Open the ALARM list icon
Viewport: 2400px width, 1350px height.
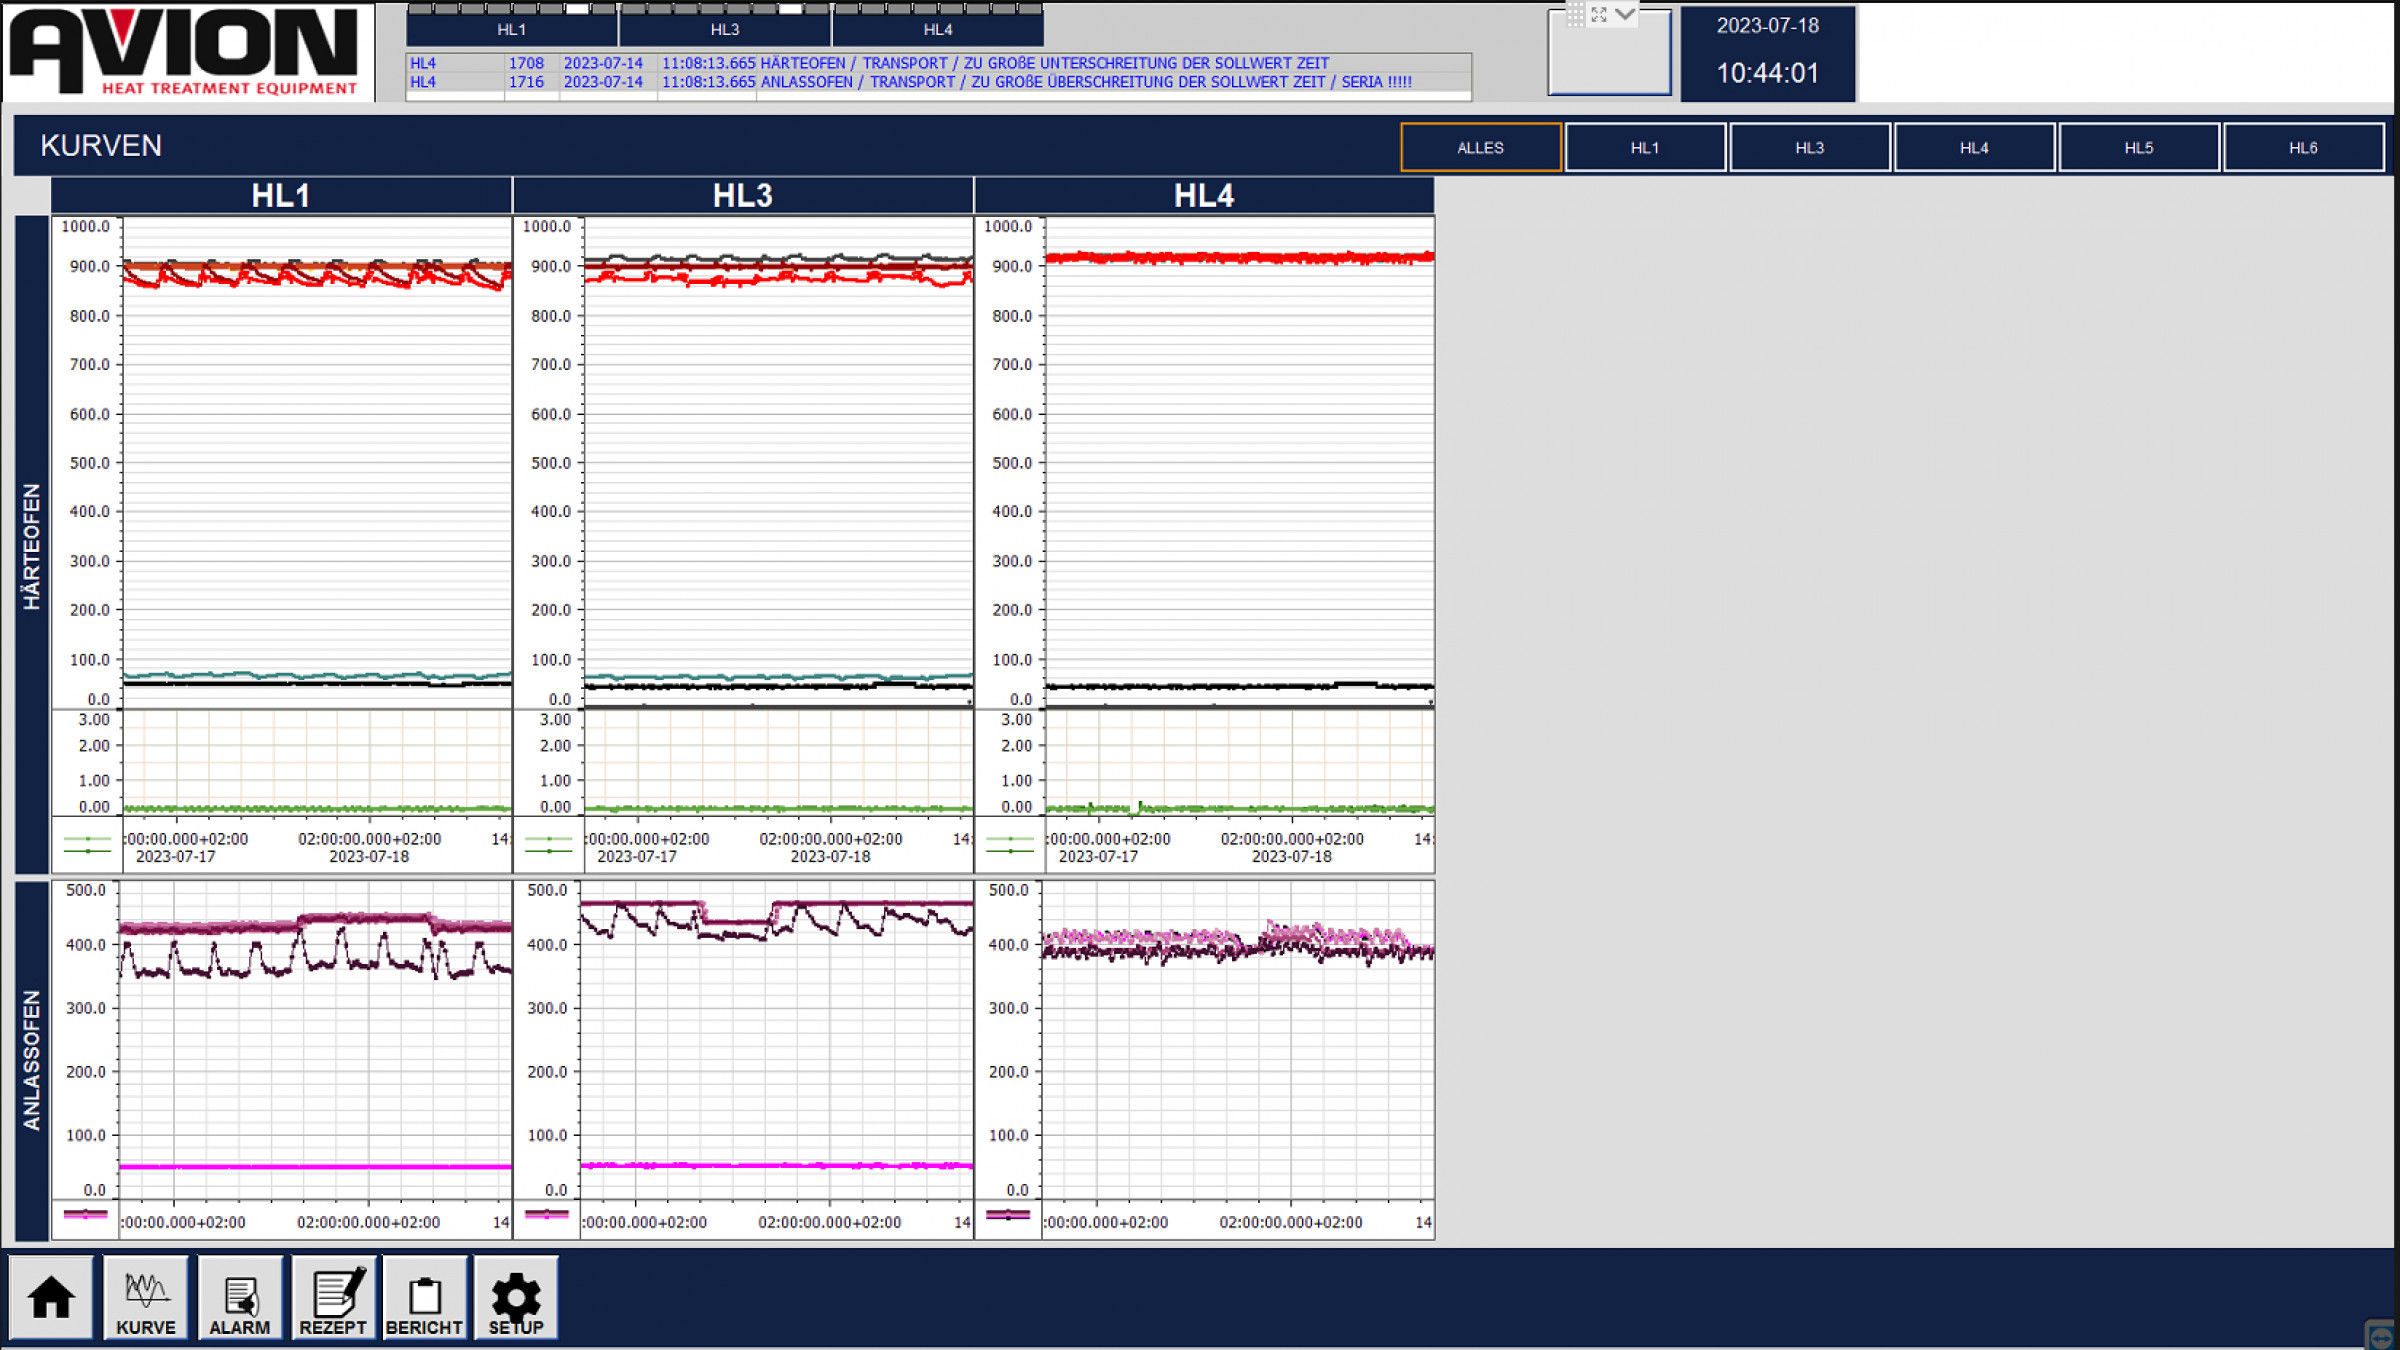click(240, 1298)
